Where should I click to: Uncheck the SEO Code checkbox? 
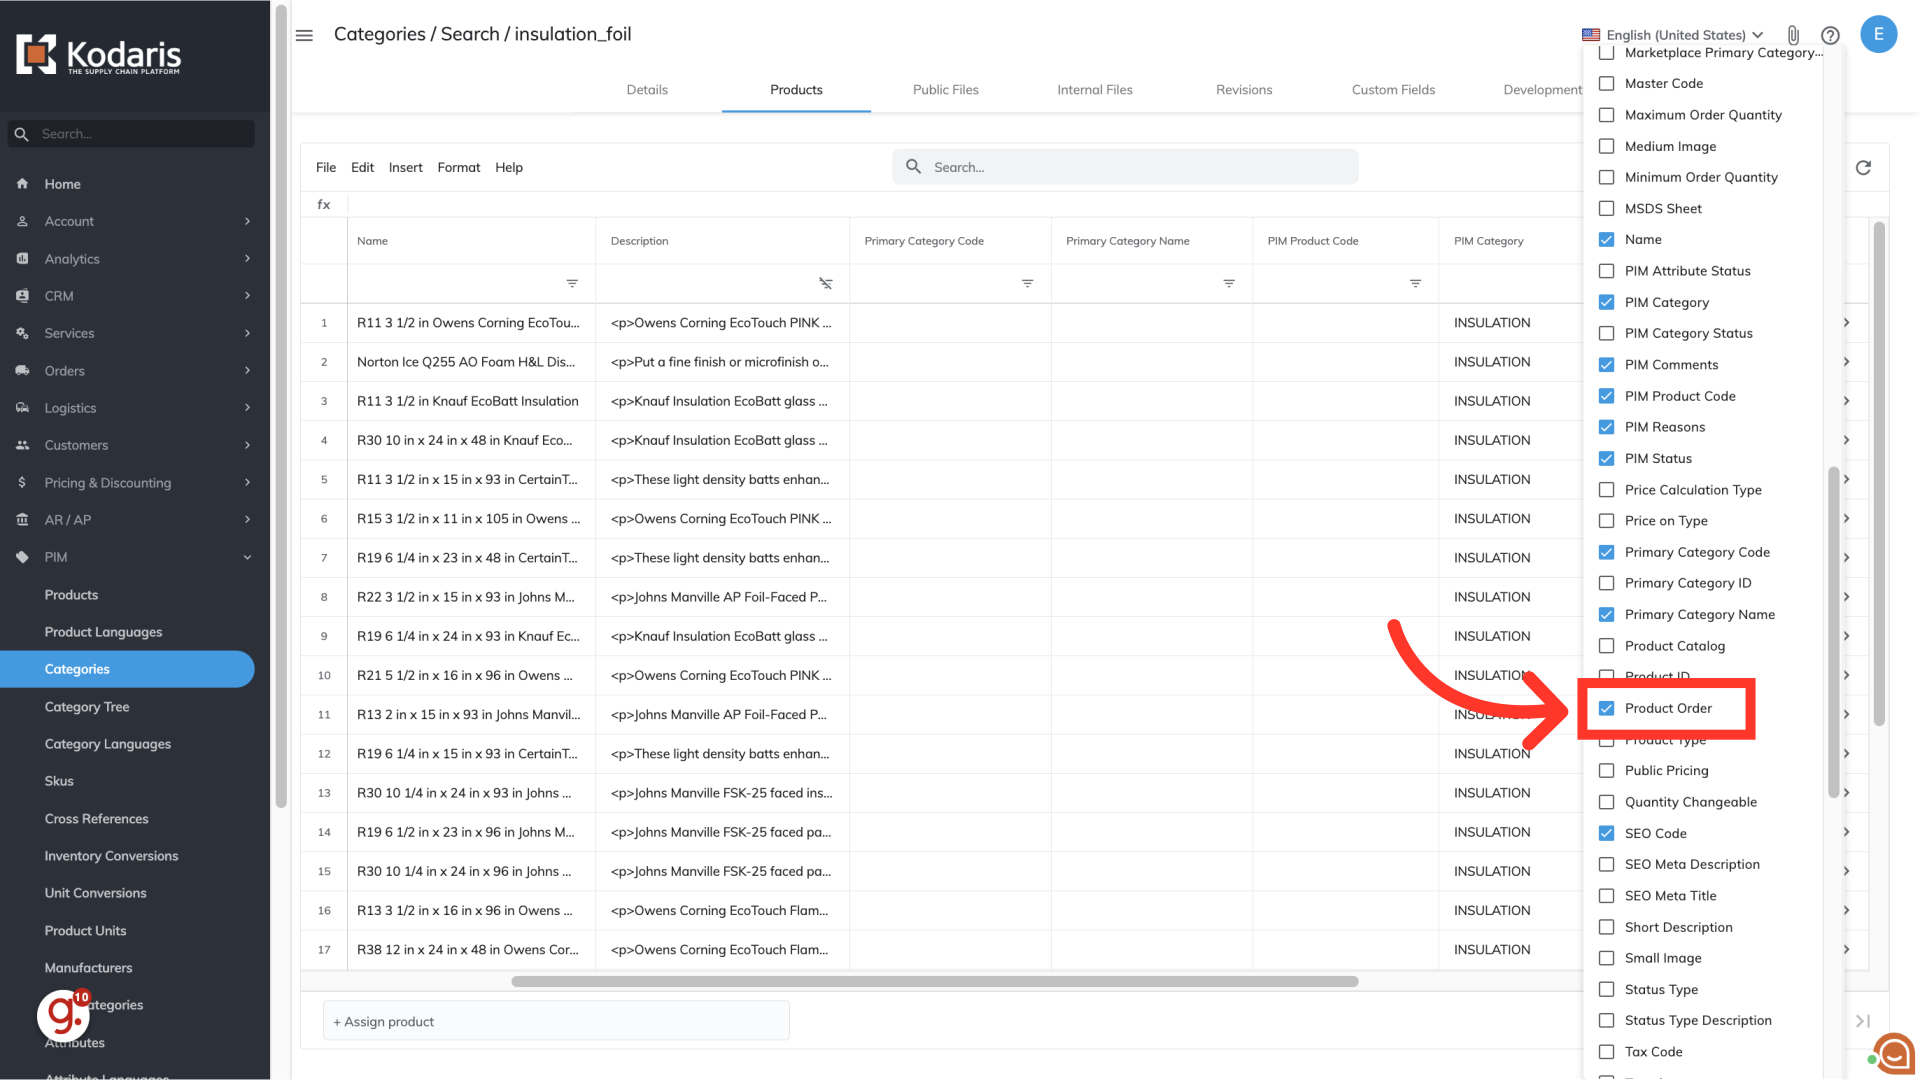click(x=1607, y=833)
